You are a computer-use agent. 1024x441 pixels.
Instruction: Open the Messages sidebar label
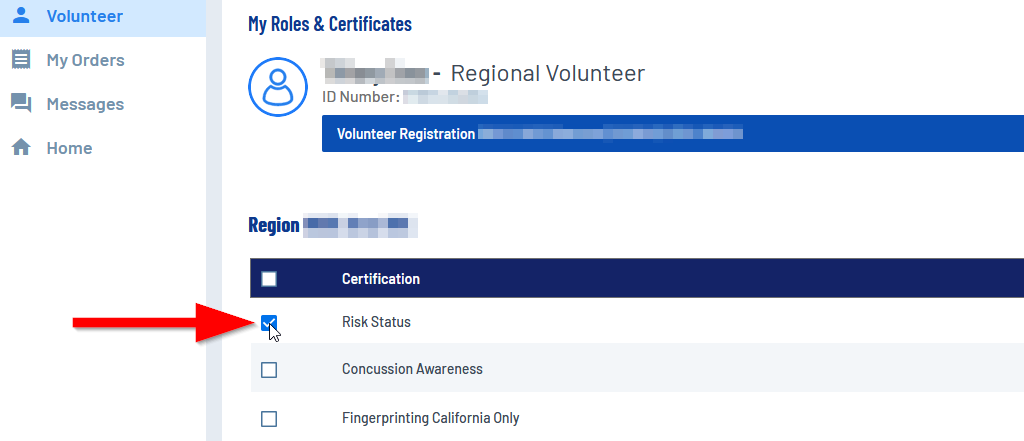(x=85, y=104)
